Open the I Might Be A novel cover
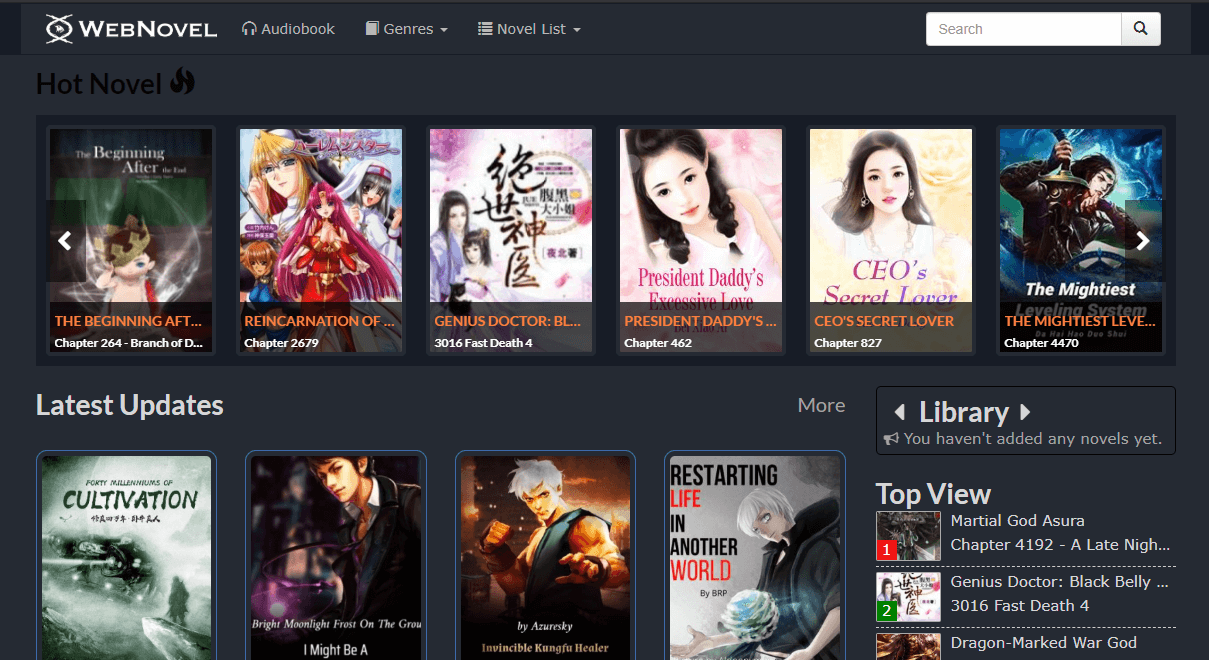This screenshot has height=660, width=1209. pyautogui.click(x=336, y=557)
